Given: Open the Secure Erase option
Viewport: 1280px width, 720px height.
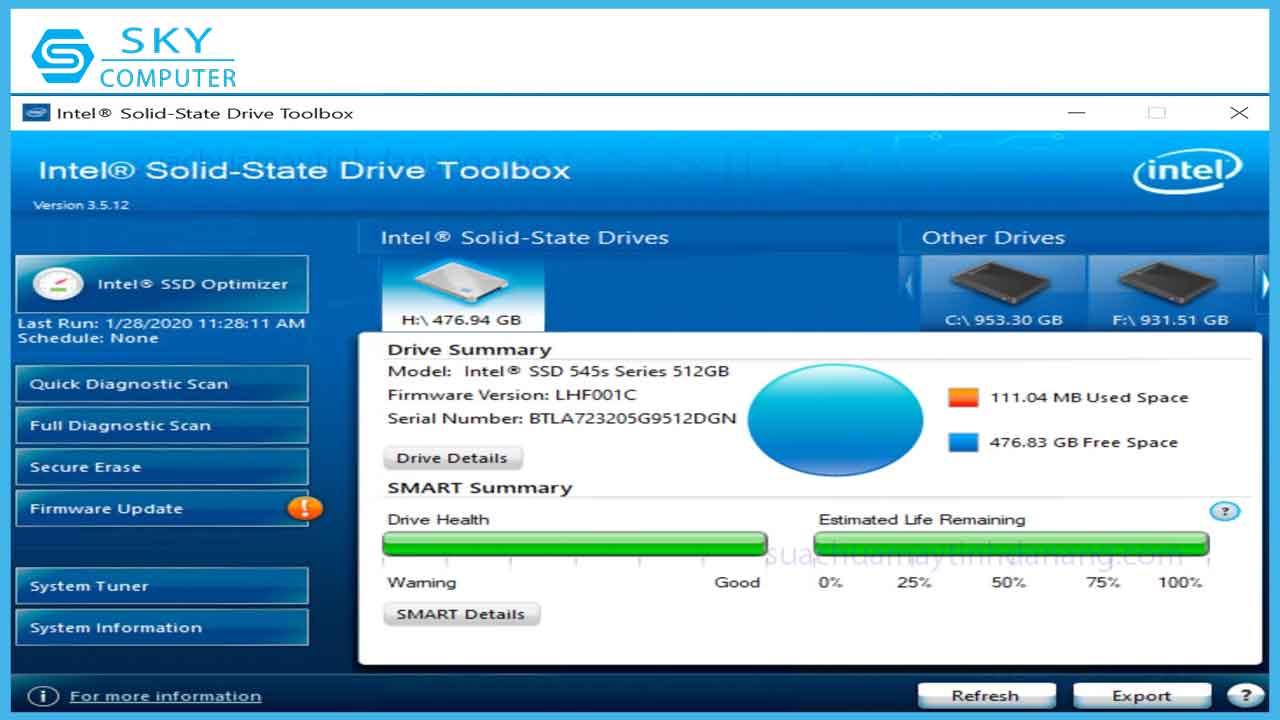Looking at the screenshot, I should 162,467.
